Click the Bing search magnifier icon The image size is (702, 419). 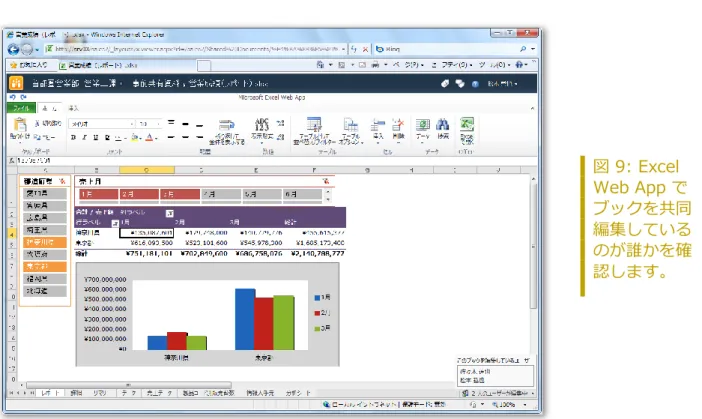(x=522, y=49)
